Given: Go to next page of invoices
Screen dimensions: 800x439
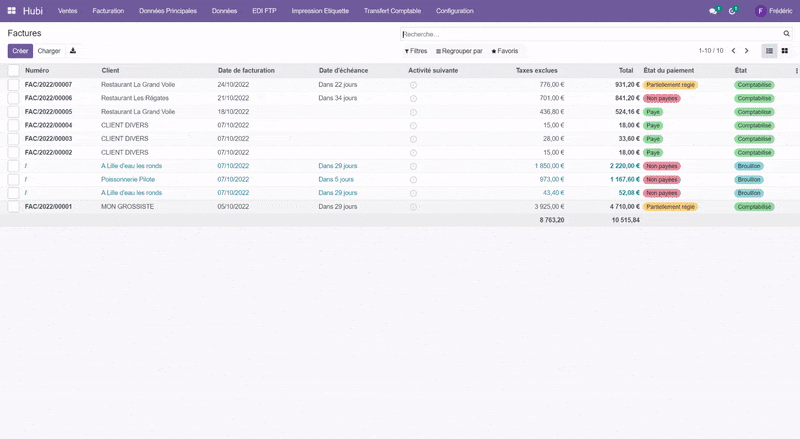Looking at the screenshot, I should coord(746,51).
